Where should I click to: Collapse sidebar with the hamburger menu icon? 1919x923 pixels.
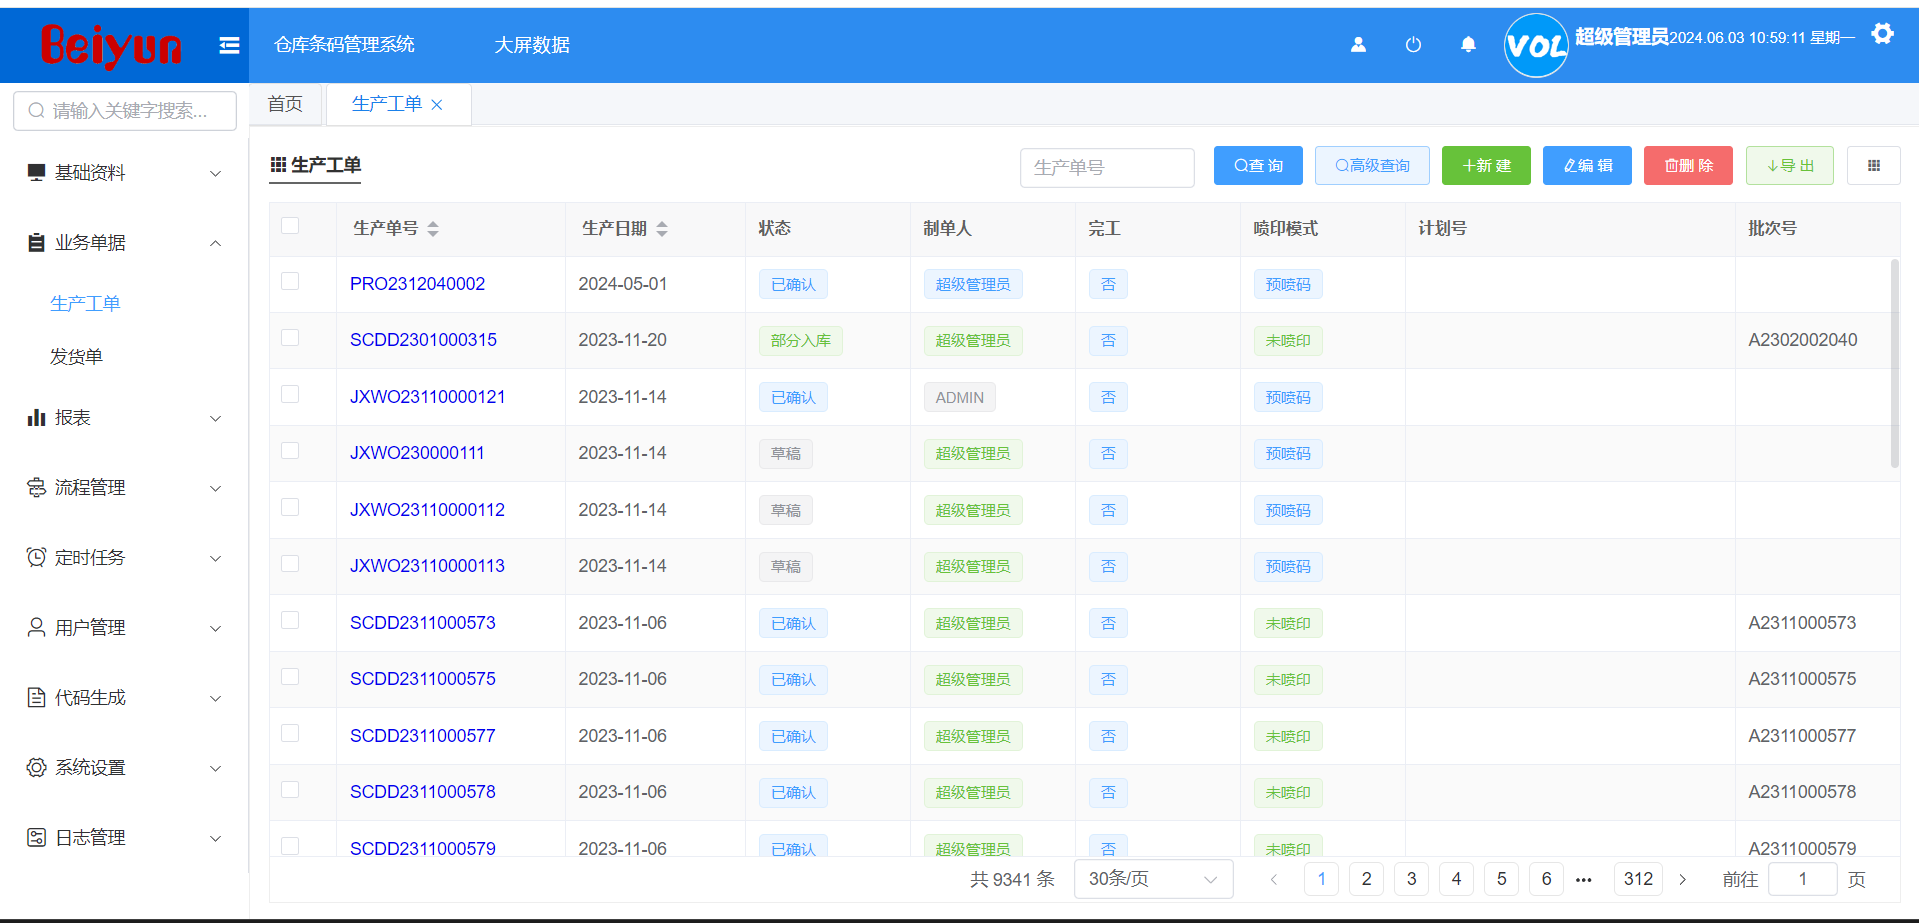pos(229,45)
